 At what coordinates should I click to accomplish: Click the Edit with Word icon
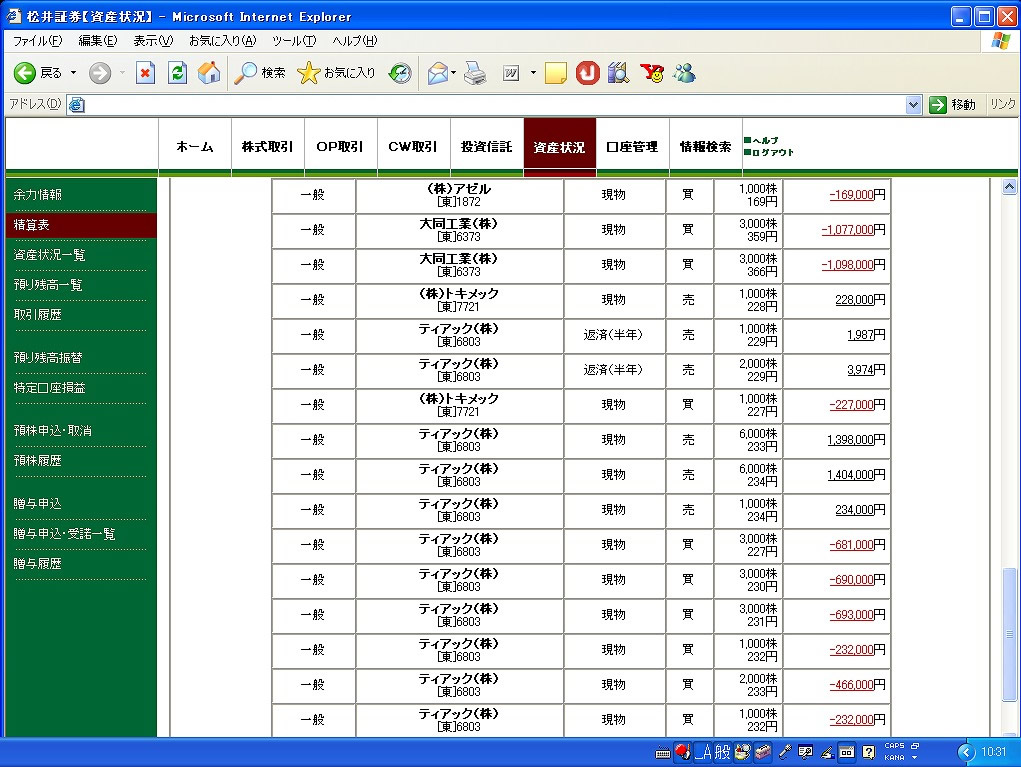pos(511,73)
